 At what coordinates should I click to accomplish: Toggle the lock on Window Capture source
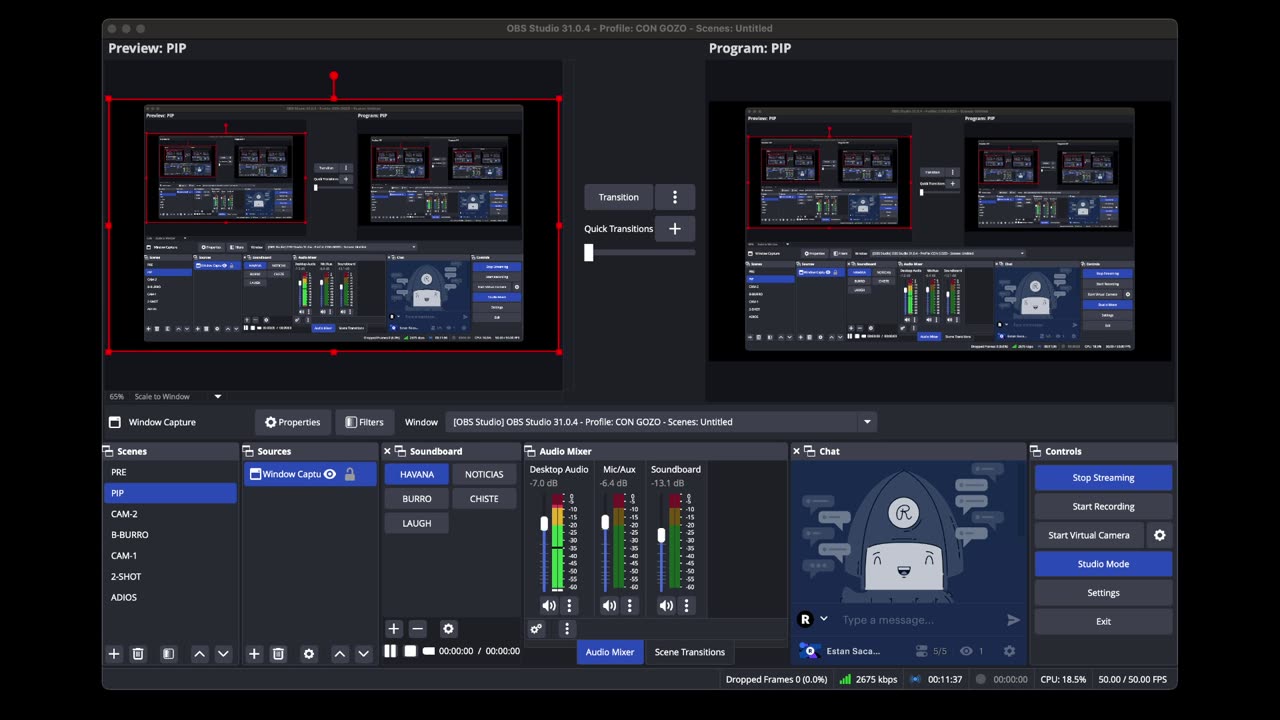tap(350, 474)
